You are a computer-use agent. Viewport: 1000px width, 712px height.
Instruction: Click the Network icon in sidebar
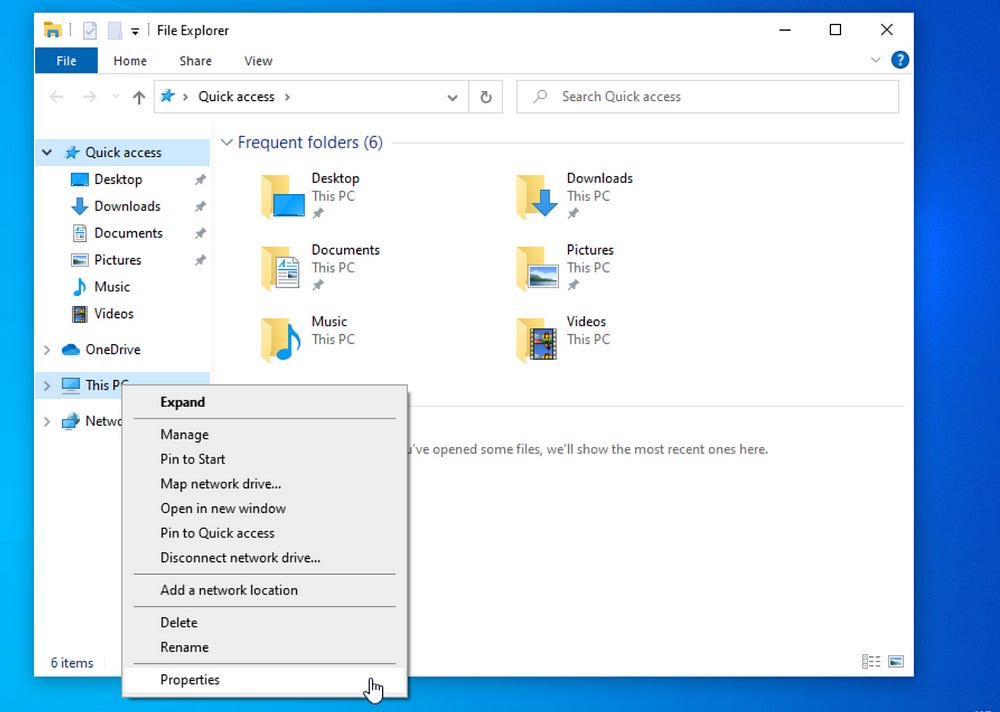[70, 421]
